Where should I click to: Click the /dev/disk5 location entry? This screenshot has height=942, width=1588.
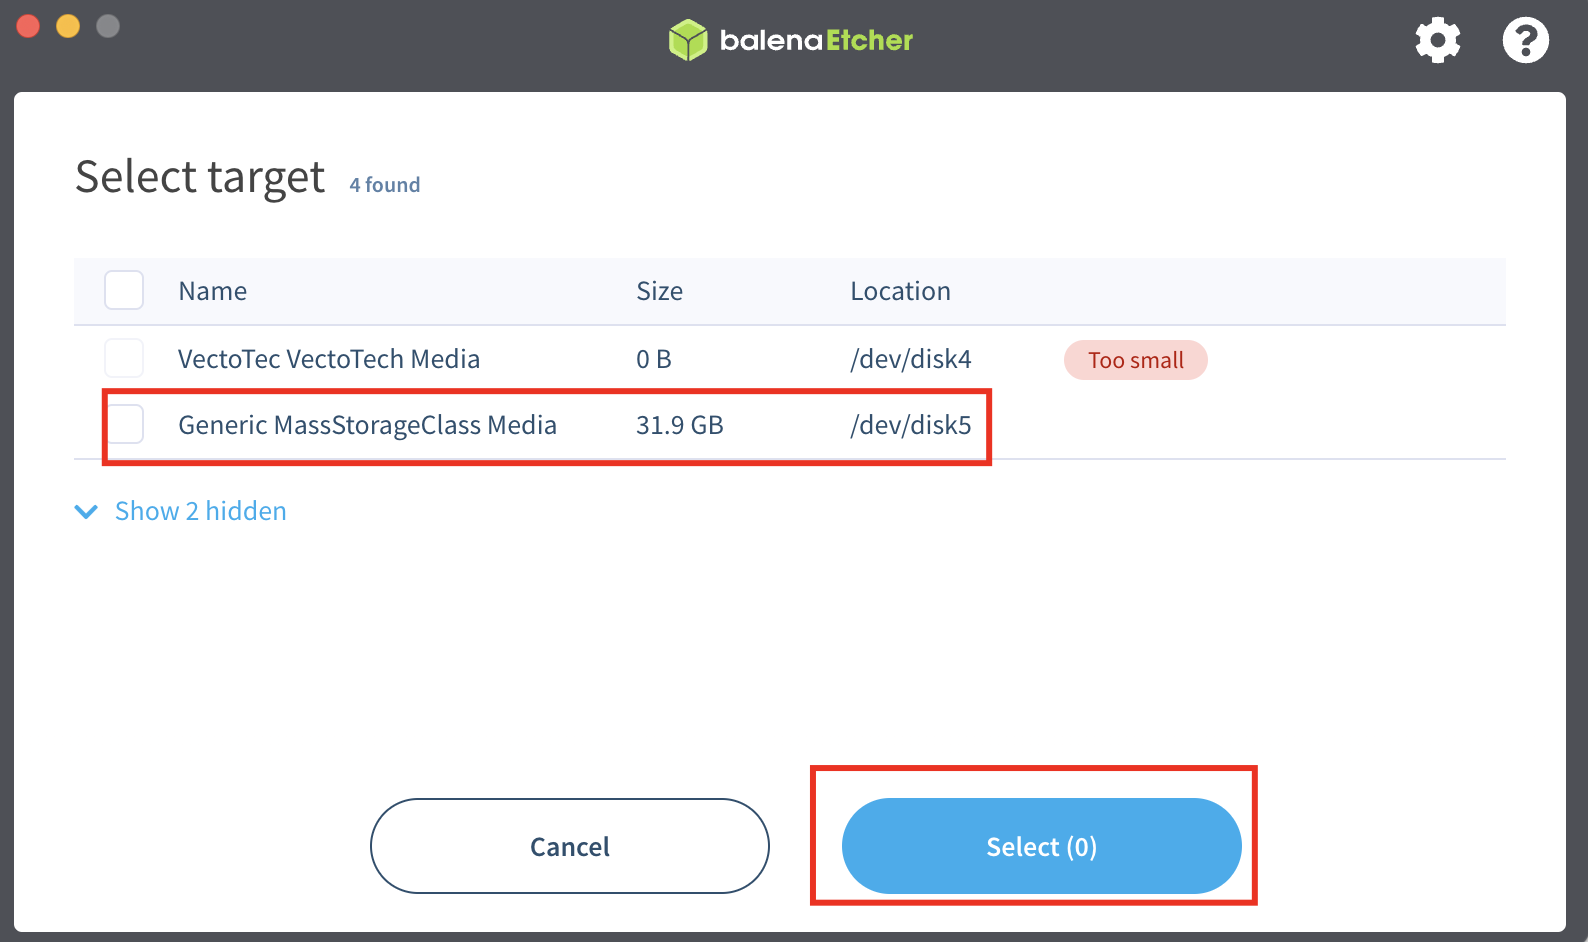[x=910, y=425]
